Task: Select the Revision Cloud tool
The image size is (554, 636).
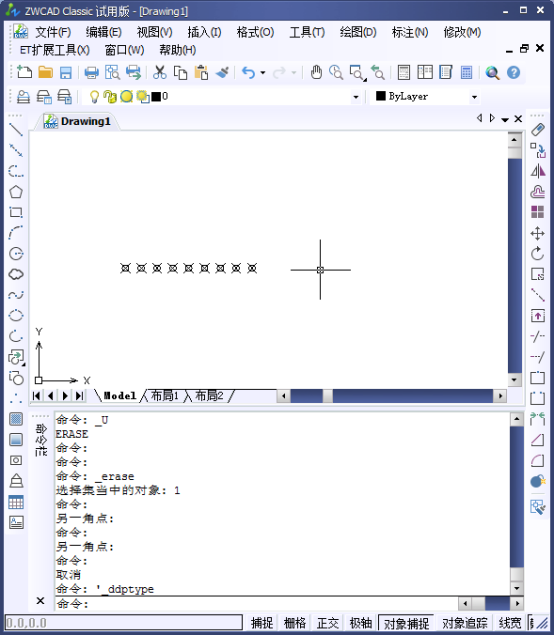Action: tap(16, 274)
